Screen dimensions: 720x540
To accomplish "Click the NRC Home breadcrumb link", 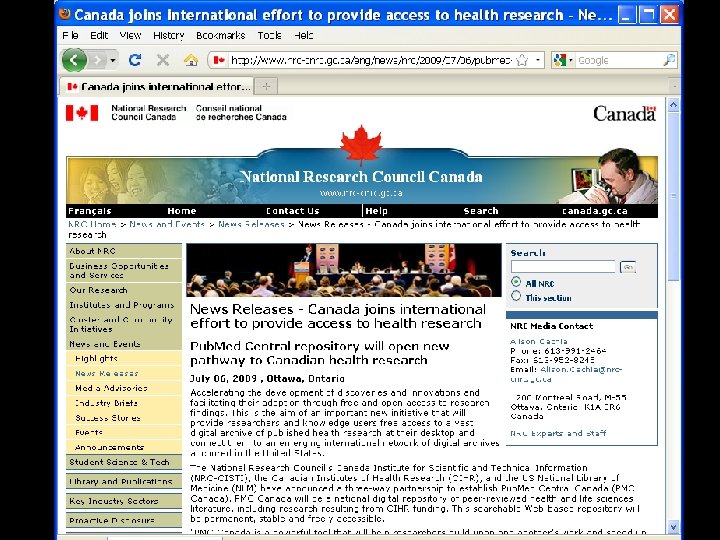I will 92,225.
